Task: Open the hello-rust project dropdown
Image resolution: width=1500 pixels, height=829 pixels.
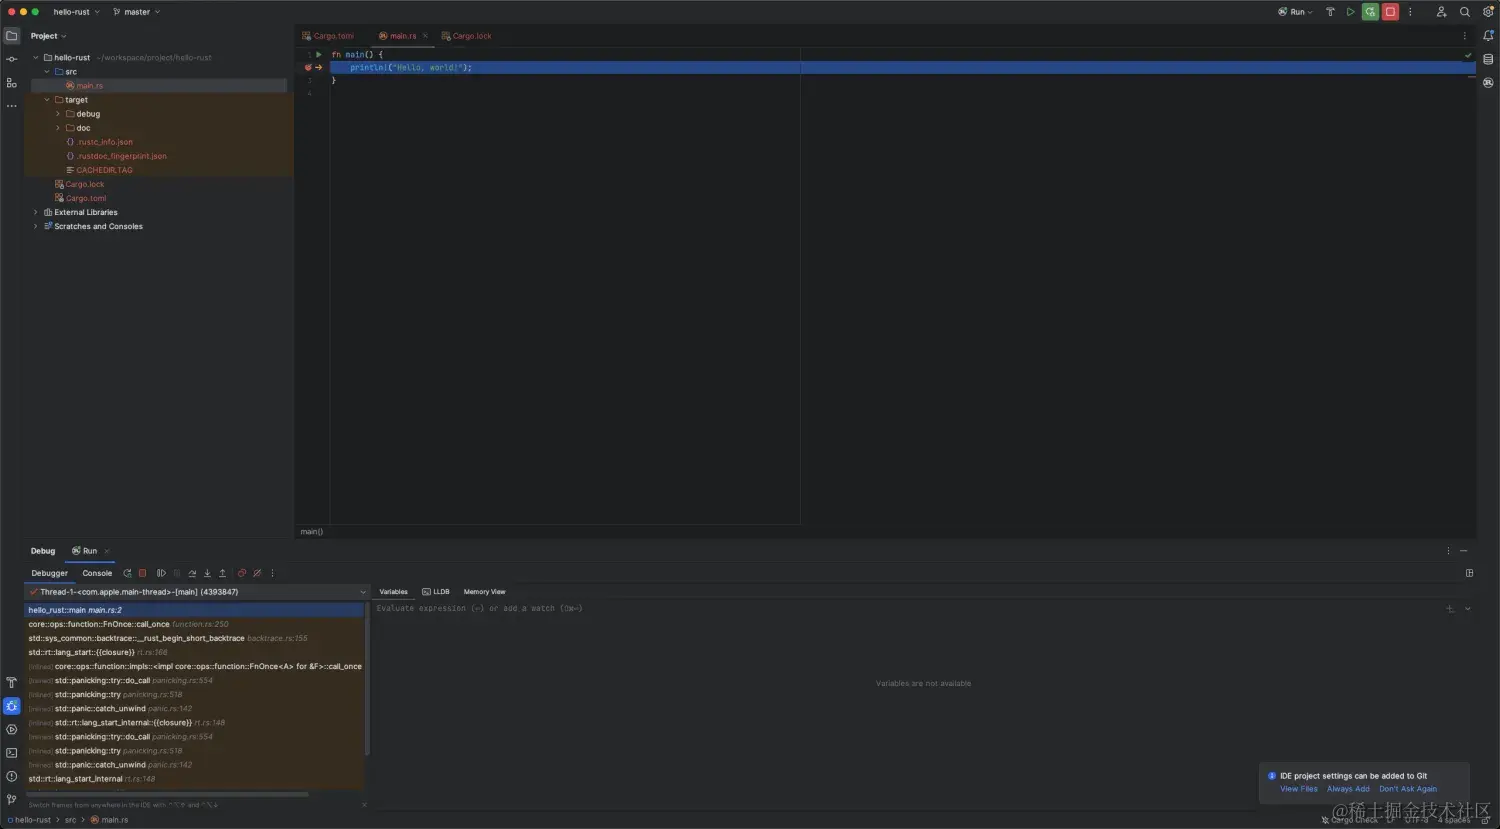Action: (77, 12)
